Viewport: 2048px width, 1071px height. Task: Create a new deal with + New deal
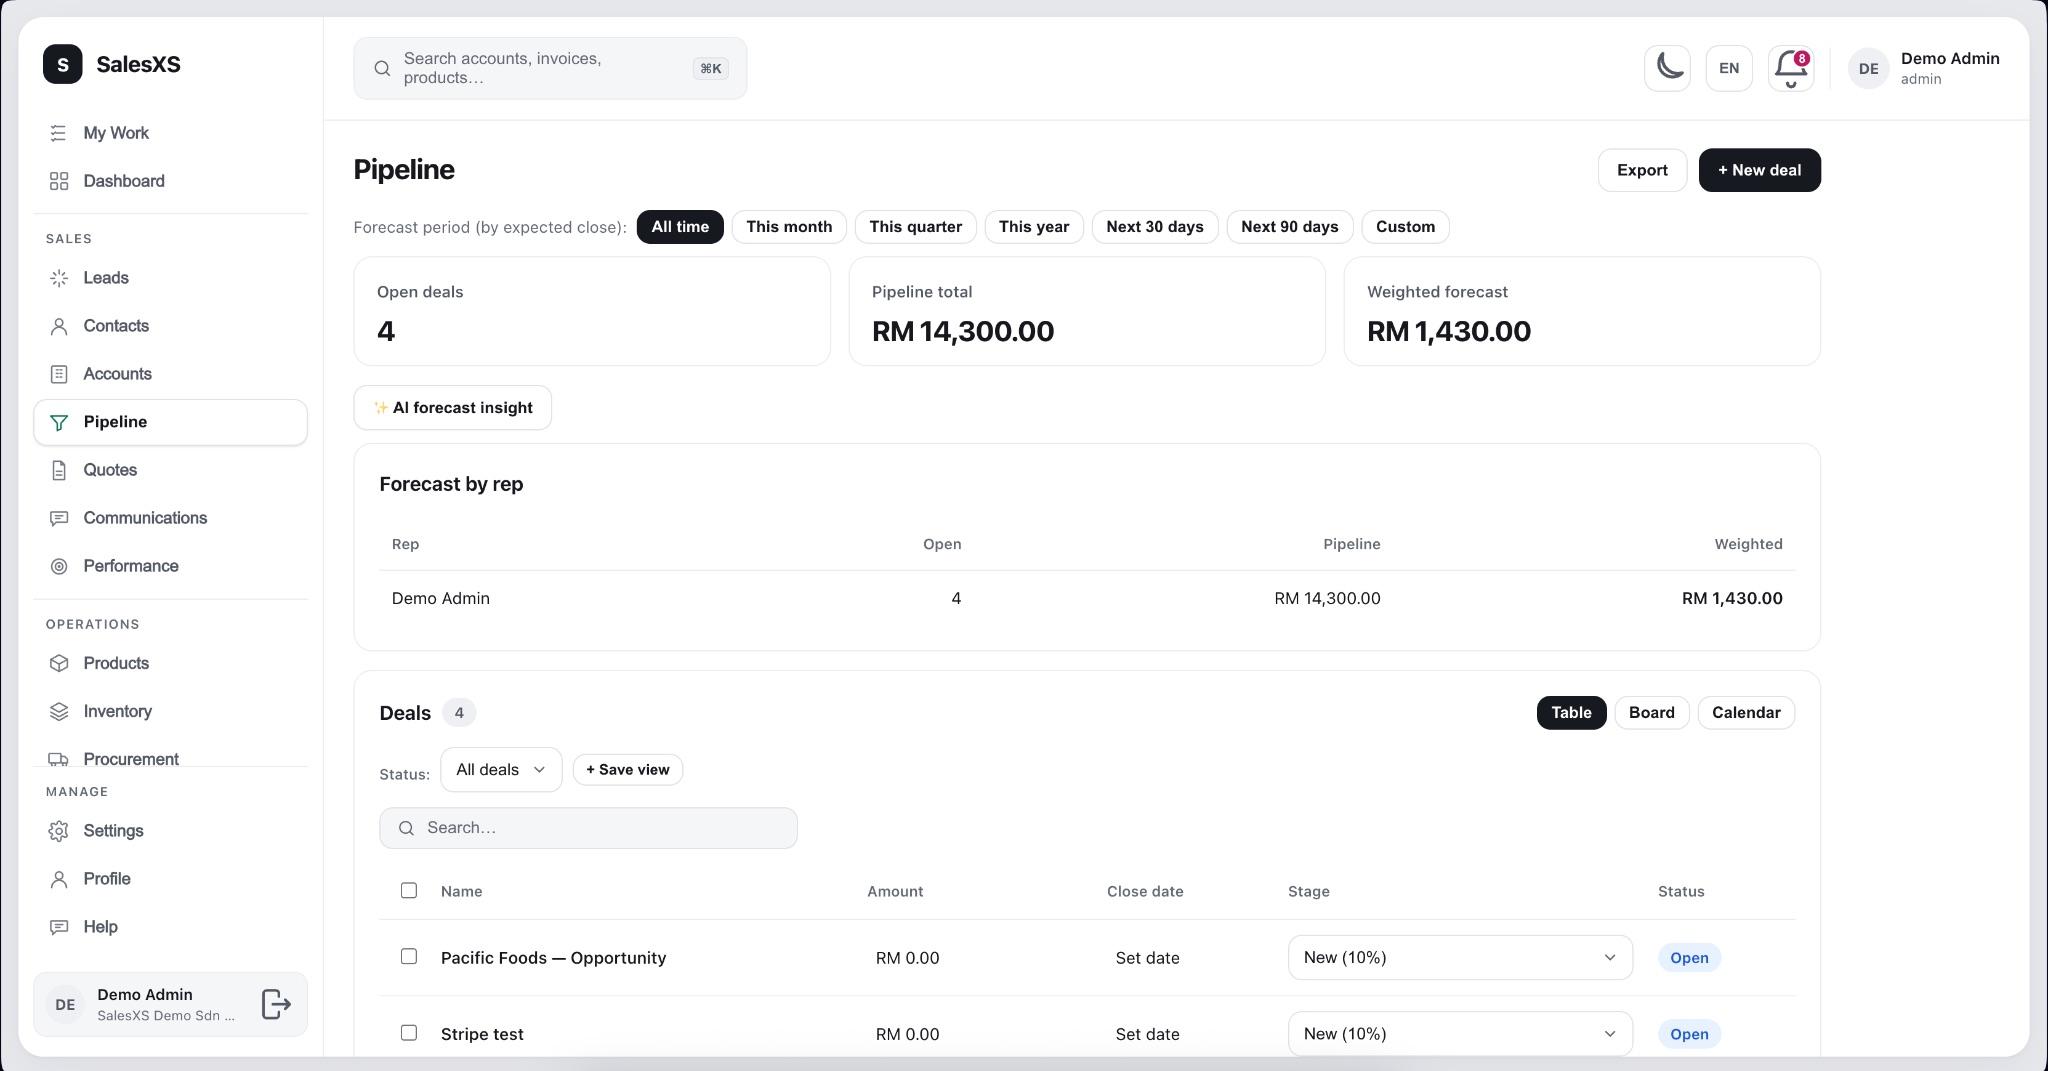point(1760,170)
